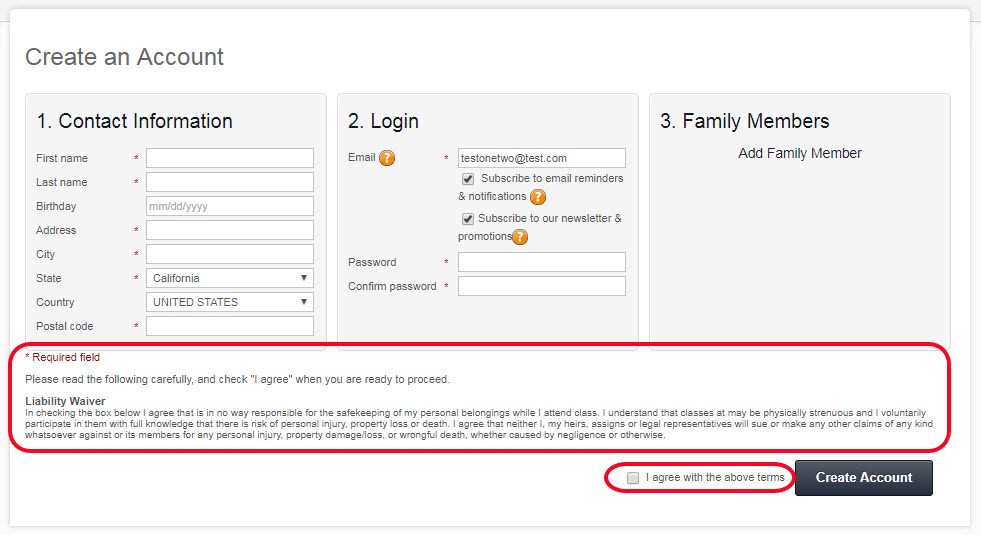Focus the Last name input field

[x=230, y=182]
